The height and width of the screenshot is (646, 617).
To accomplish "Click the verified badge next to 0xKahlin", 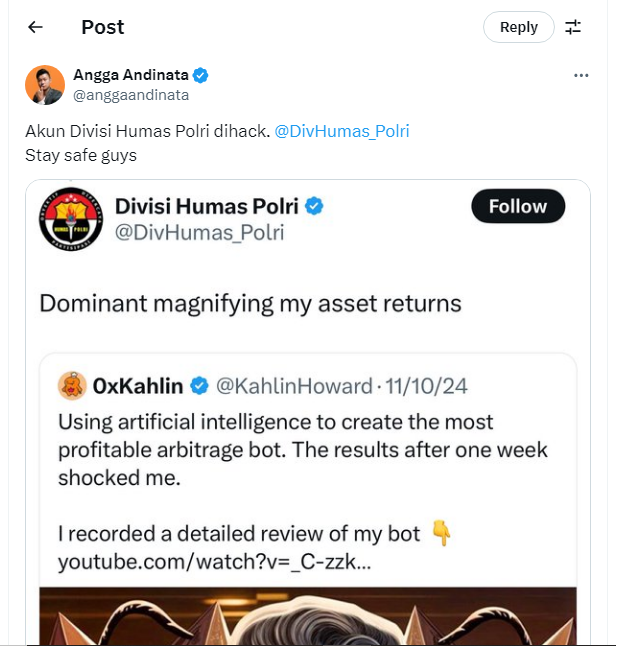I will [x=200, y=386].
